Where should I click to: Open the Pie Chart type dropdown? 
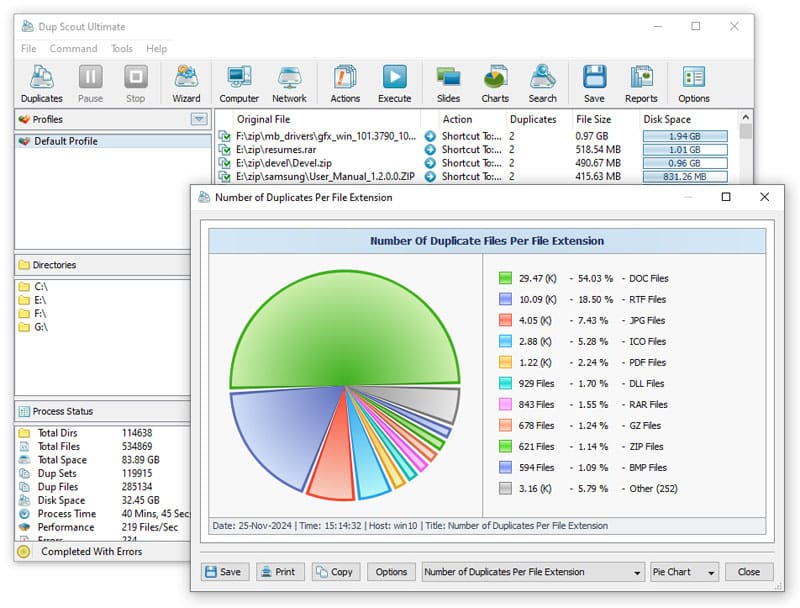(x=685, y=572)
